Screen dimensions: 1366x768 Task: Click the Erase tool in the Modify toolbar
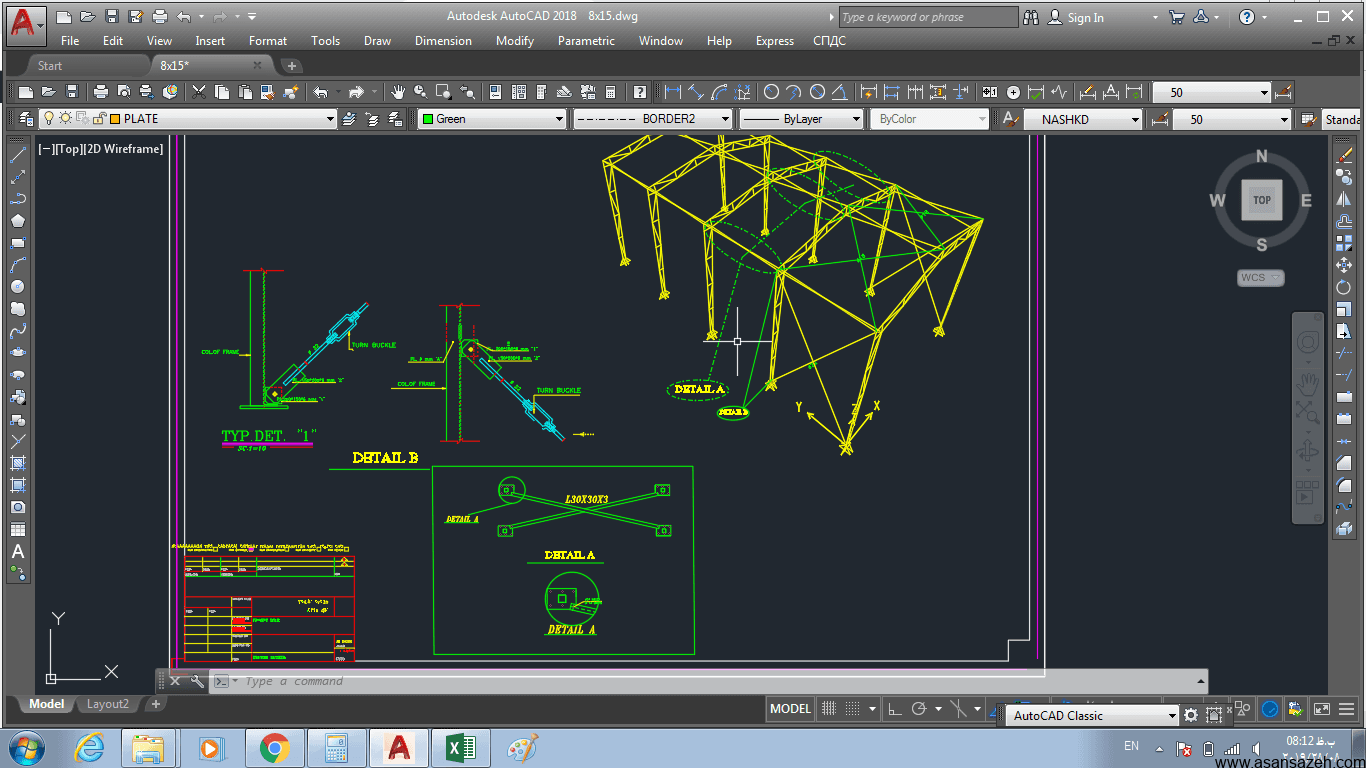pyautogui.click(x=1344, y=155)
